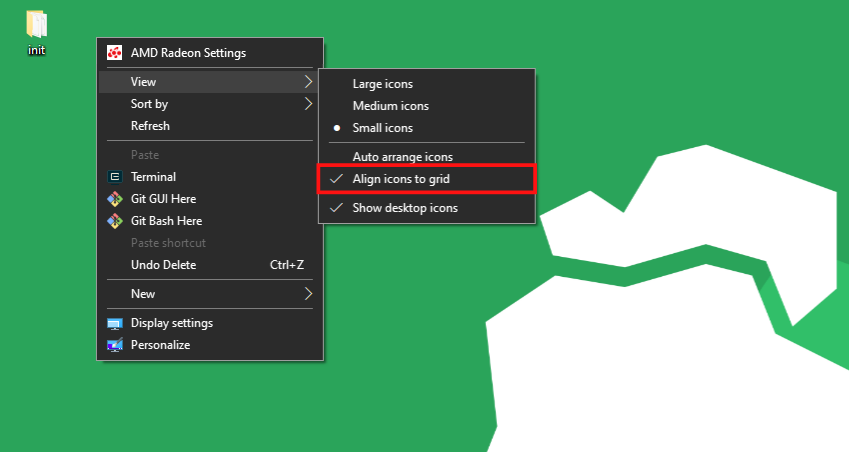The width and height of the screenshot is (849, 452).
Task: Open the View menu entry
Action: [210, 82]
